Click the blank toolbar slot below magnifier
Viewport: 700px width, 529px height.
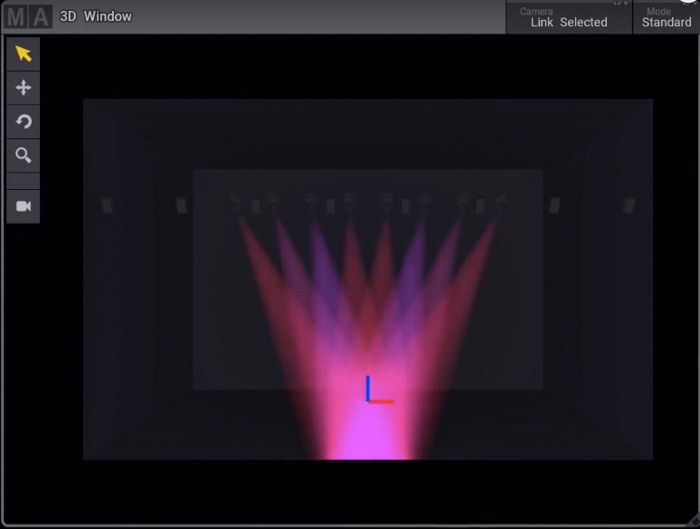(23, 181)
